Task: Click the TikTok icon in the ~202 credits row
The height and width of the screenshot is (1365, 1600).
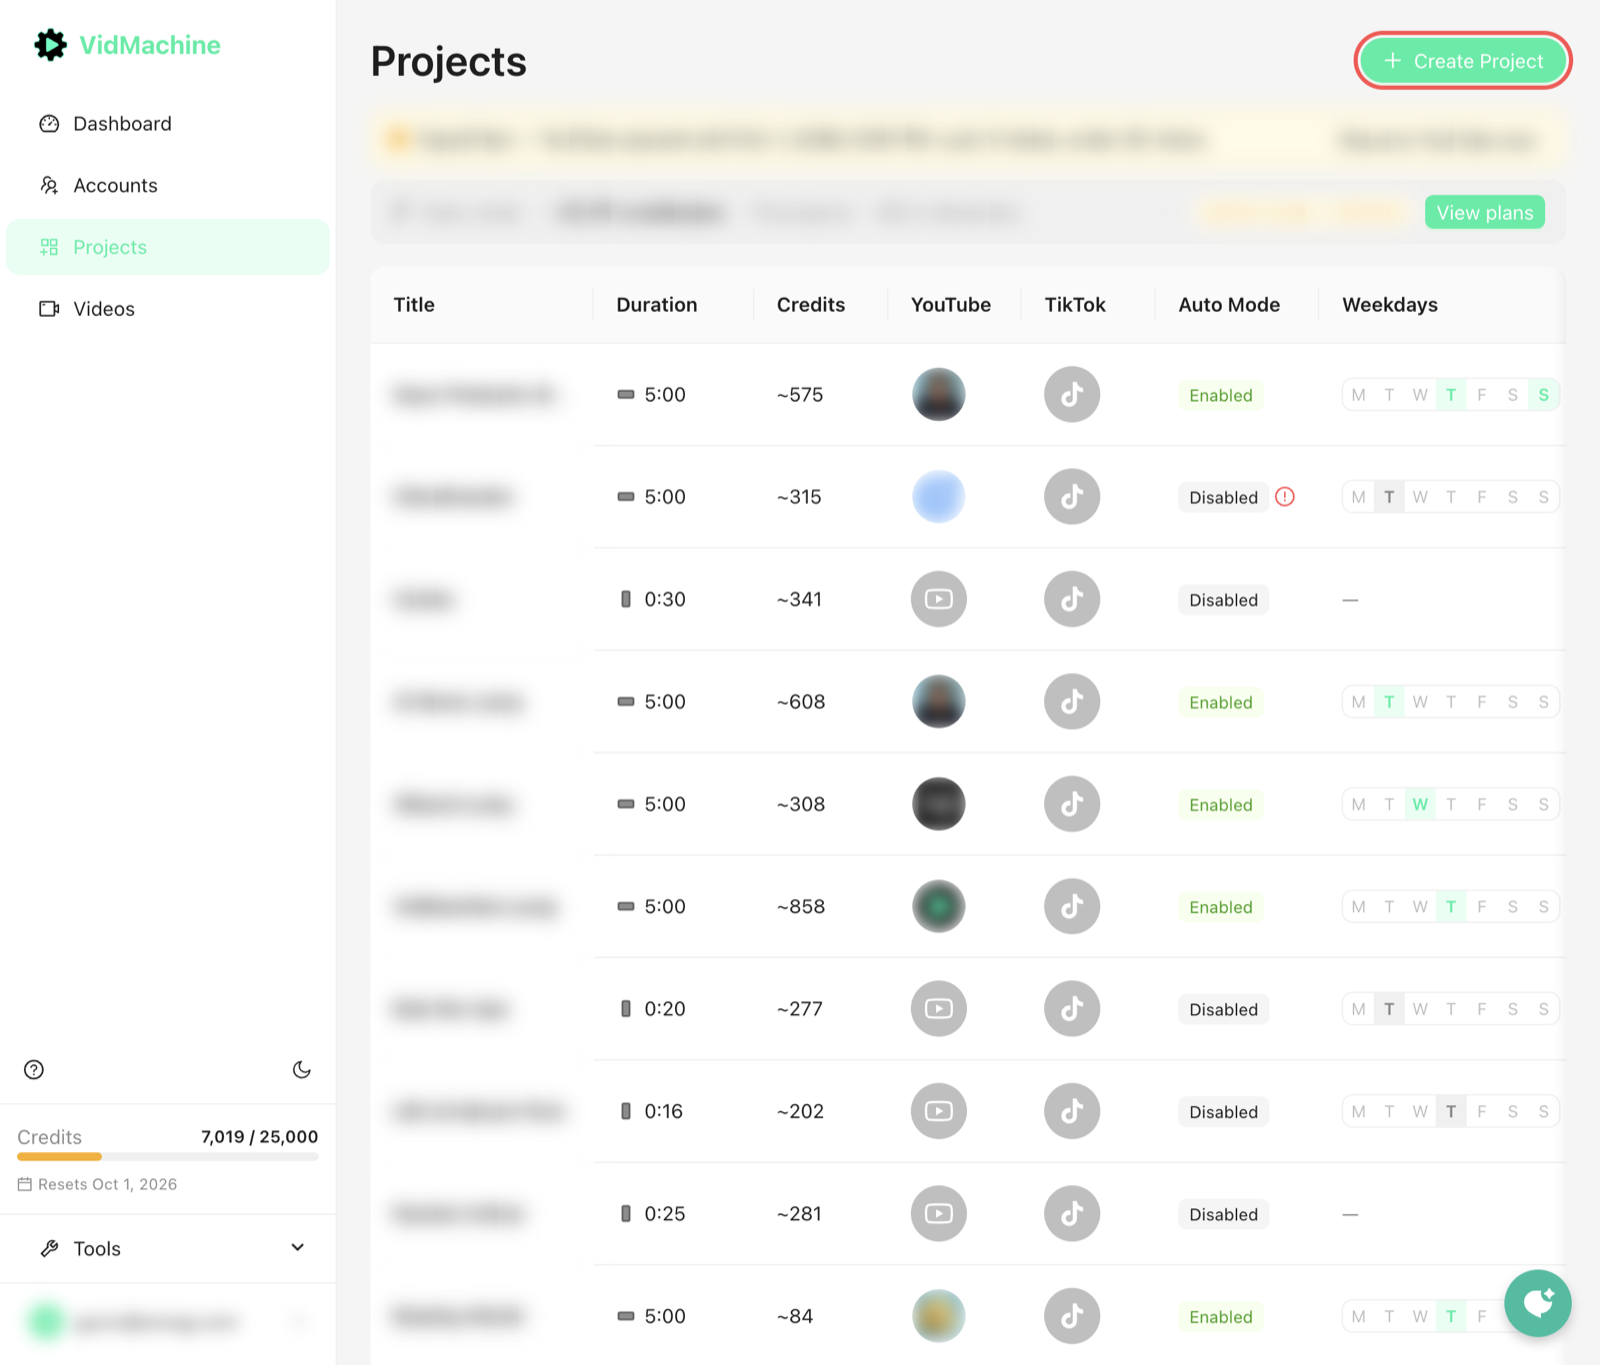Action: (1072, 1111)
